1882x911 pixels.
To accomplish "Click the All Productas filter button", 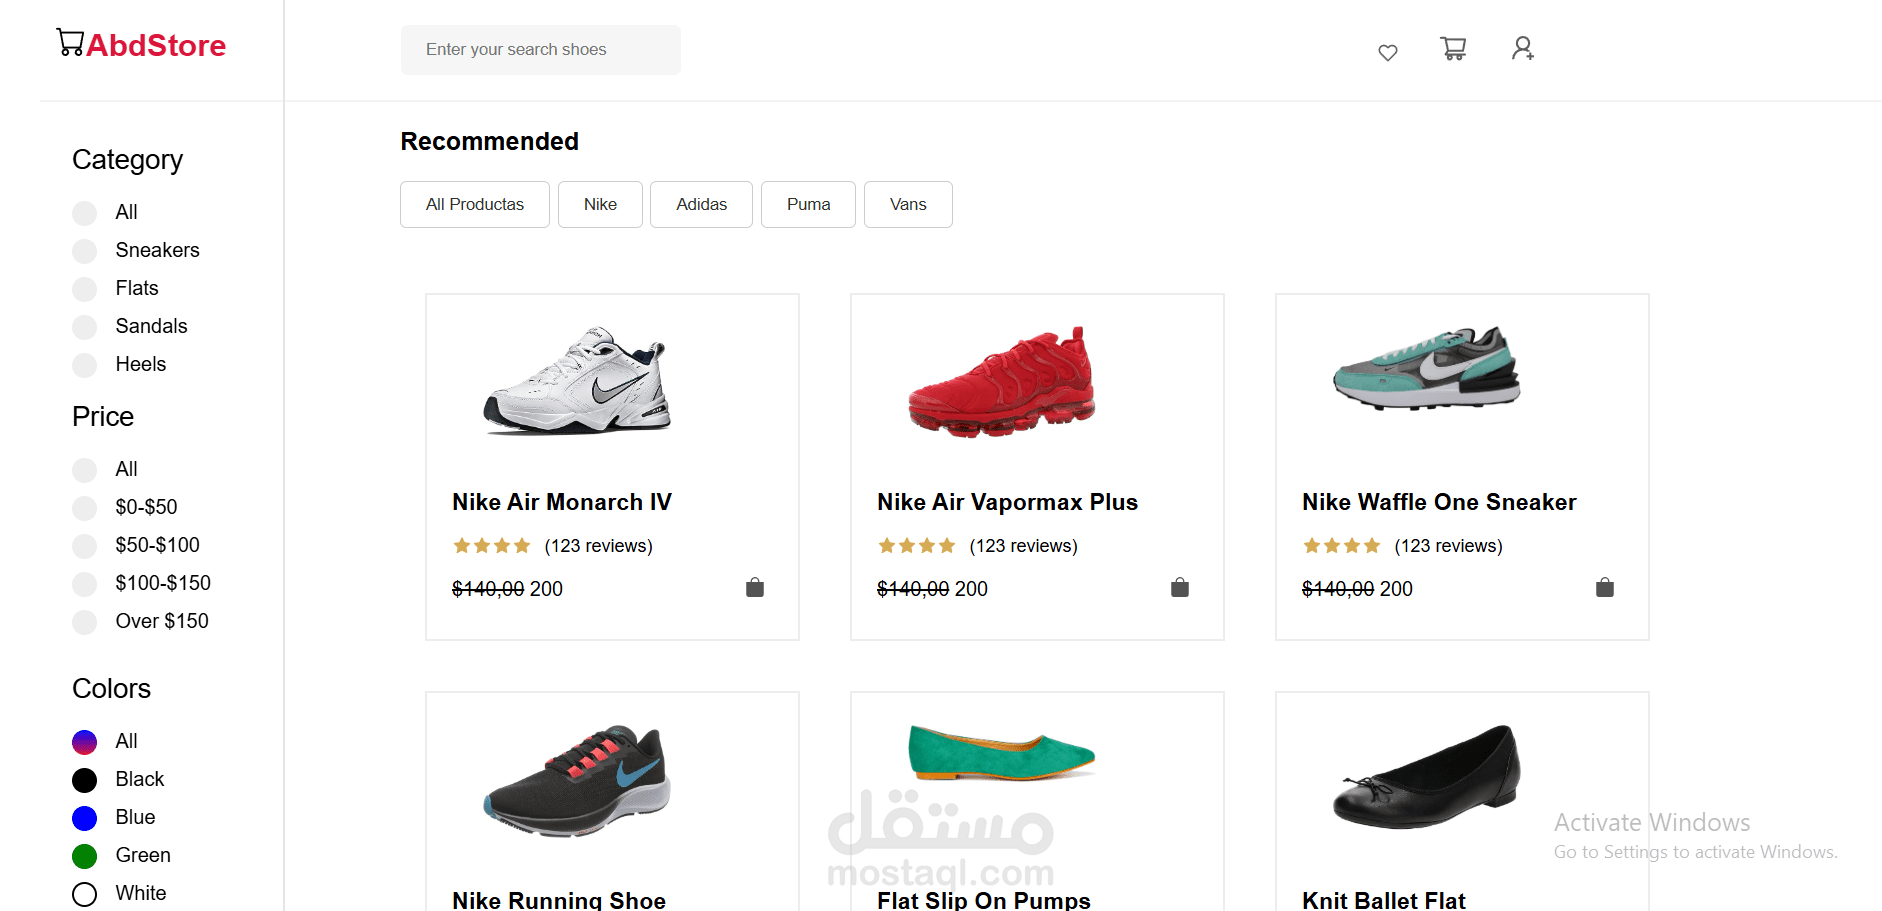I will (475, 204).
